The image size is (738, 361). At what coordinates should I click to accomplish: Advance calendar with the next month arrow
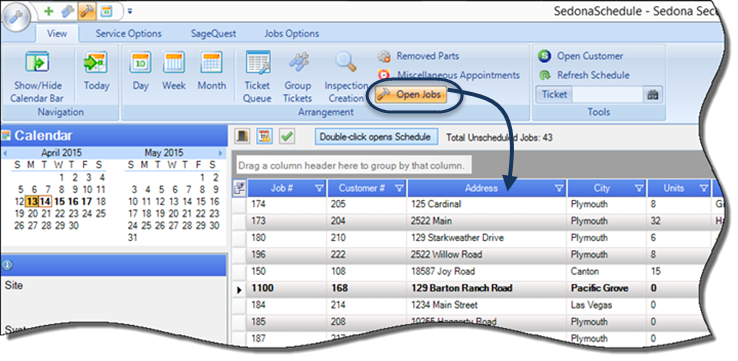[220, 153]
